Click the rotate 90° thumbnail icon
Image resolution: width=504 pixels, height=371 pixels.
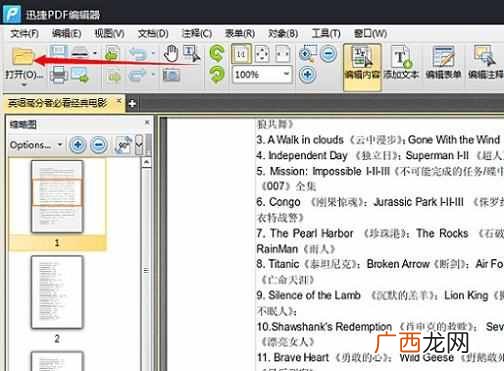(x=123, y=145)
